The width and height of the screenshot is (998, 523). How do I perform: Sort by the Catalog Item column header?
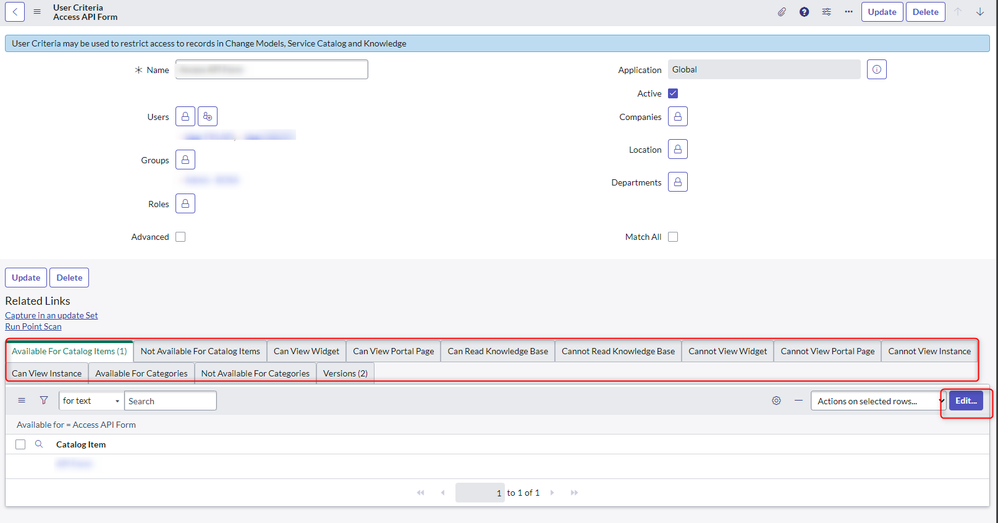click(x=81, y=444)
